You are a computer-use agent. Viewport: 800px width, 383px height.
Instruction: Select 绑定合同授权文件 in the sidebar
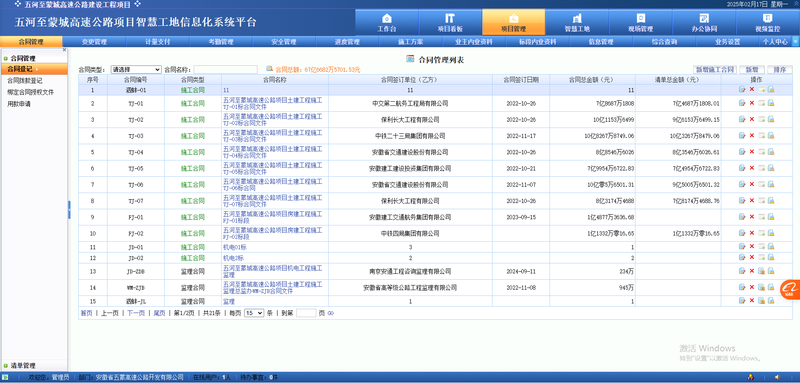click(x=30, y=92)
